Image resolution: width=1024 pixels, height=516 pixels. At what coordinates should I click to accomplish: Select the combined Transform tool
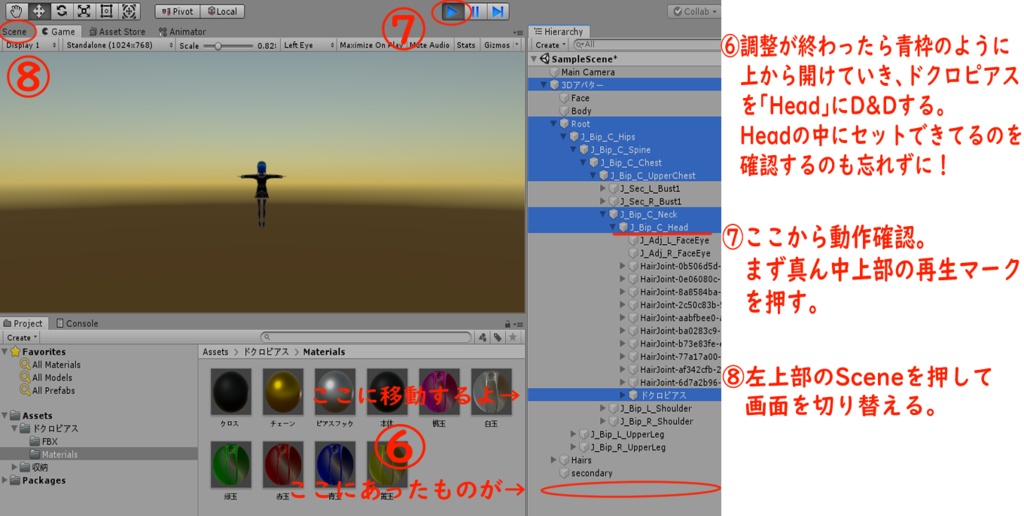pyautogui.click(x=129, y=10)
